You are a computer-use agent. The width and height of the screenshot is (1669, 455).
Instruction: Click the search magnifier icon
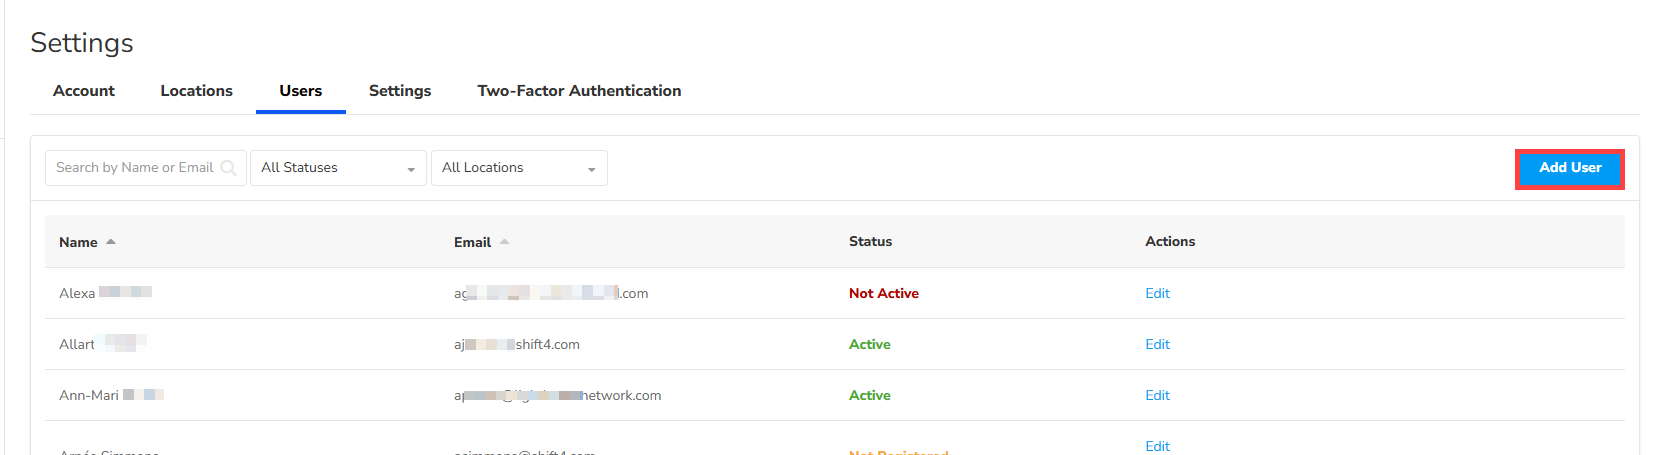pyautogui.click(x=228, y=168)
